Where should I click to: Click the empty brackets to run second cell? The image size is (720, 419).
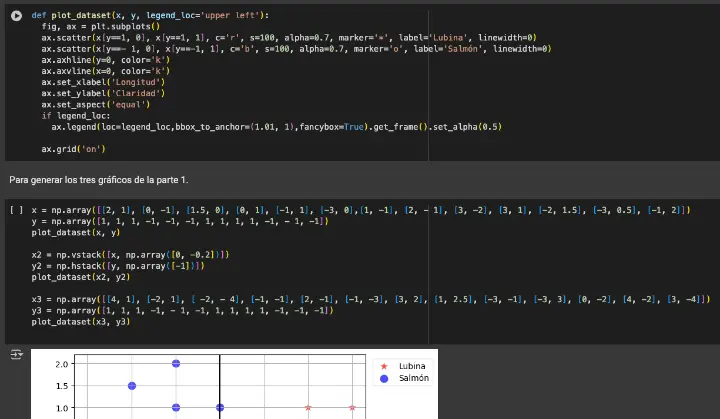click(16, 212)
